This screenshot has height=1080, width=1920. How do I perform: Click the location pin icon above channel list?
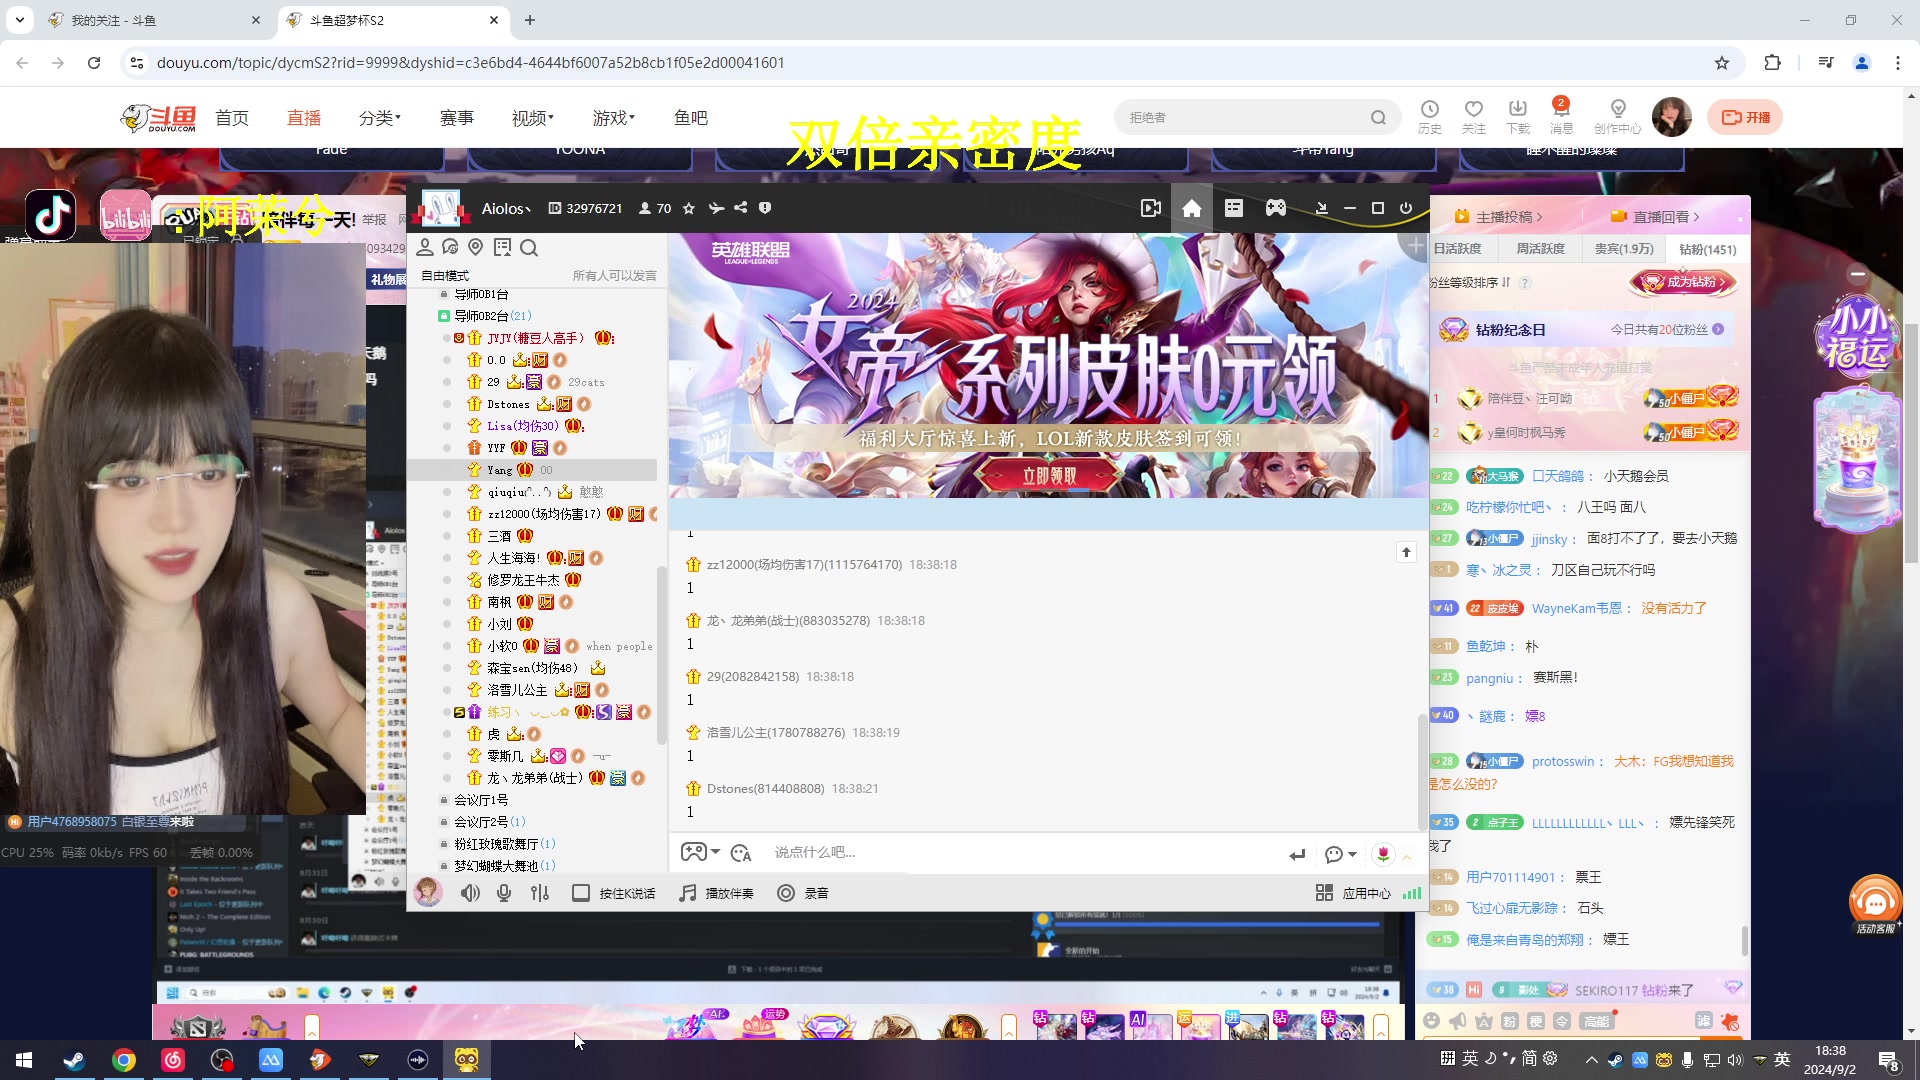476,247
